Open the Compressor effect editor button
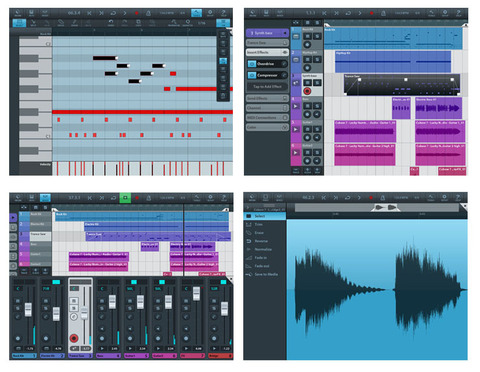 pyautogui.click(x=284, y=75)
